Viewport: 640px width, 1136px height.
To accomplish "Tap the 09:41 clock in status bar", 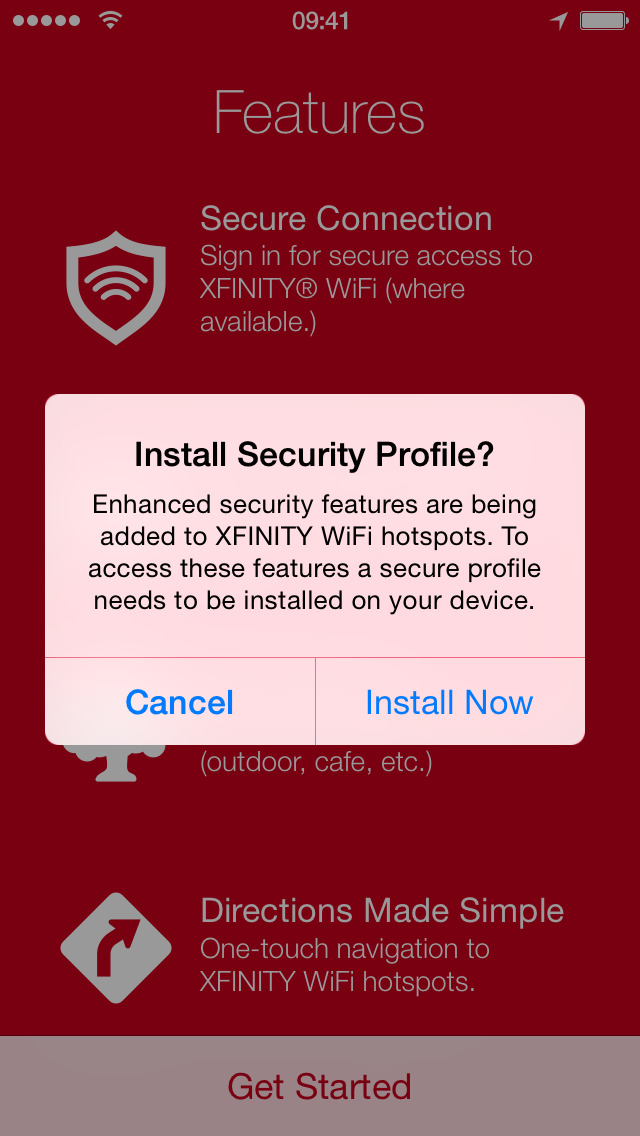I will (320, 21).
